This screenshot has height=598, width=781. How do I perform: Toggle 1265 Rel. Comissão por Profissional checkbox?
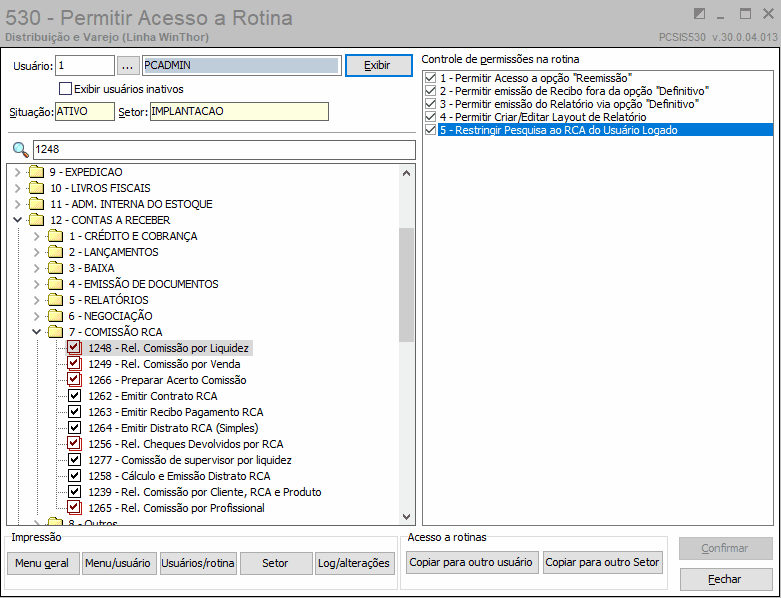(x=74, y=507)
